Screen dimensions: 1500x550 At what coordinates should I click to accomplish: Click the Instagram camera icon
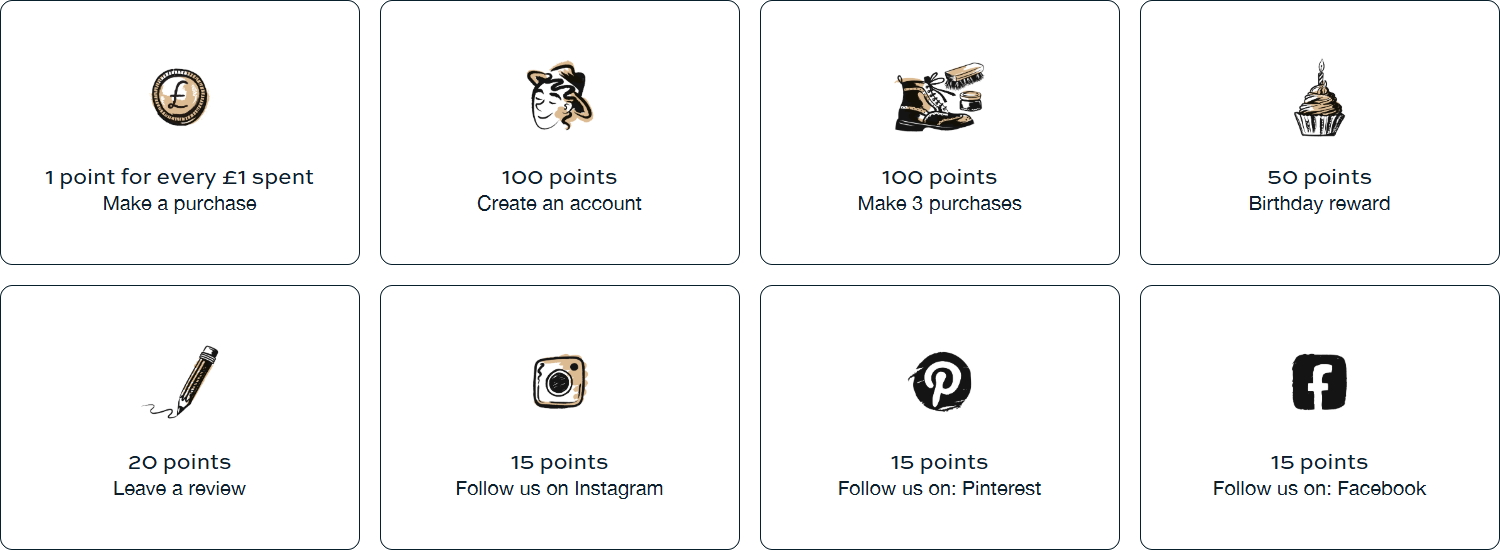(560, 382)
